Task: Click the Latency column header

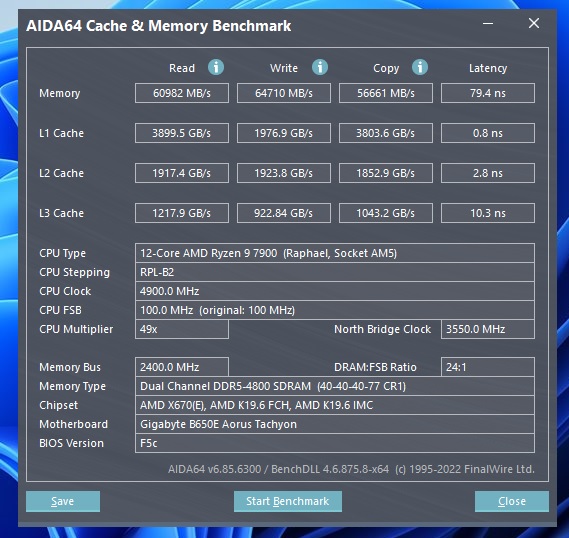Action: (x=488, y=68)
